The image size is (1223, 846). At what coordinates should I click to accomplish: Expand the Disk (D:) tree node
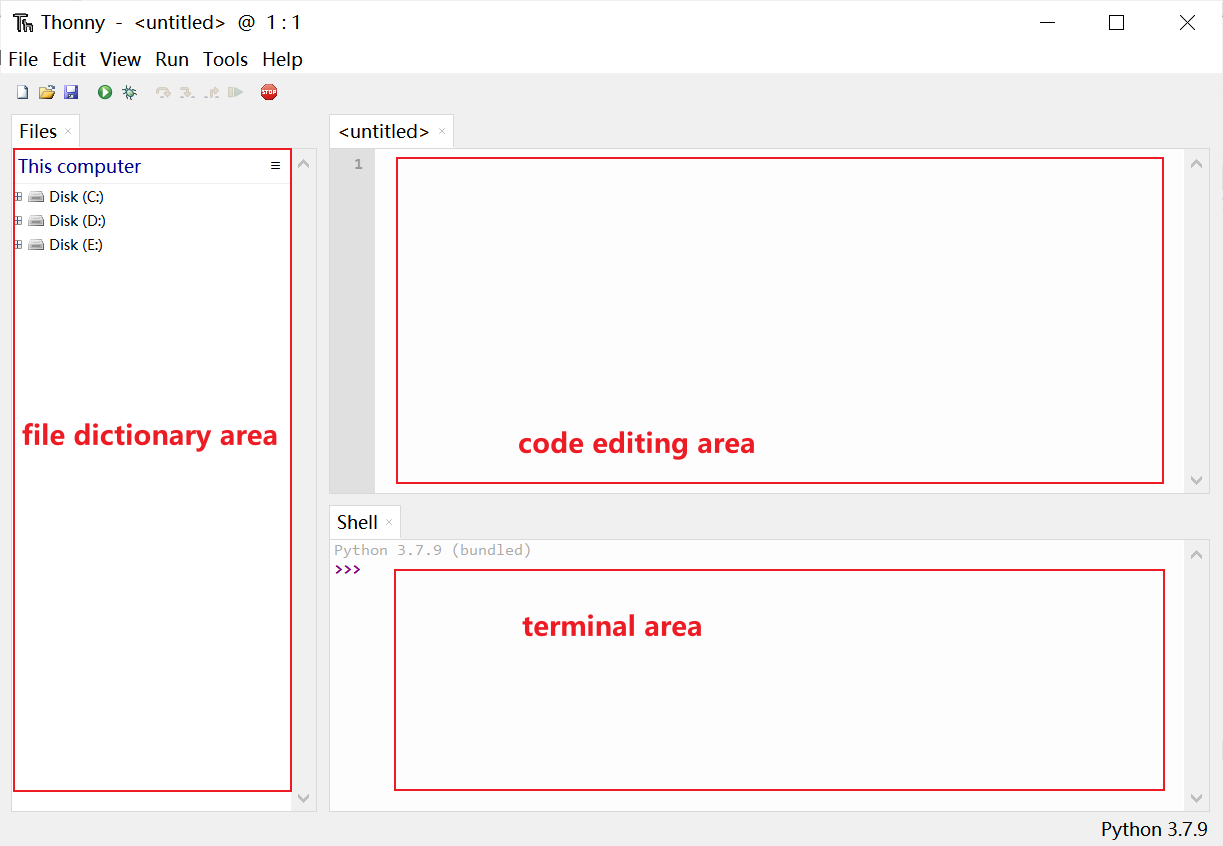17,220
